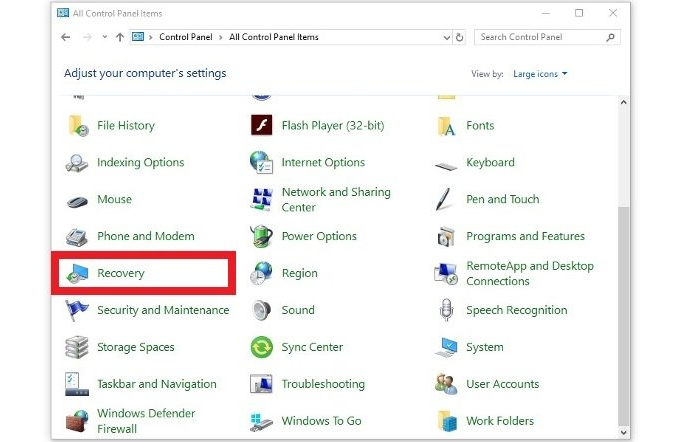The height and width of the screenshot is (442, 700).
Task: Open the Troubleshooting link text
Action: [323, 384]
